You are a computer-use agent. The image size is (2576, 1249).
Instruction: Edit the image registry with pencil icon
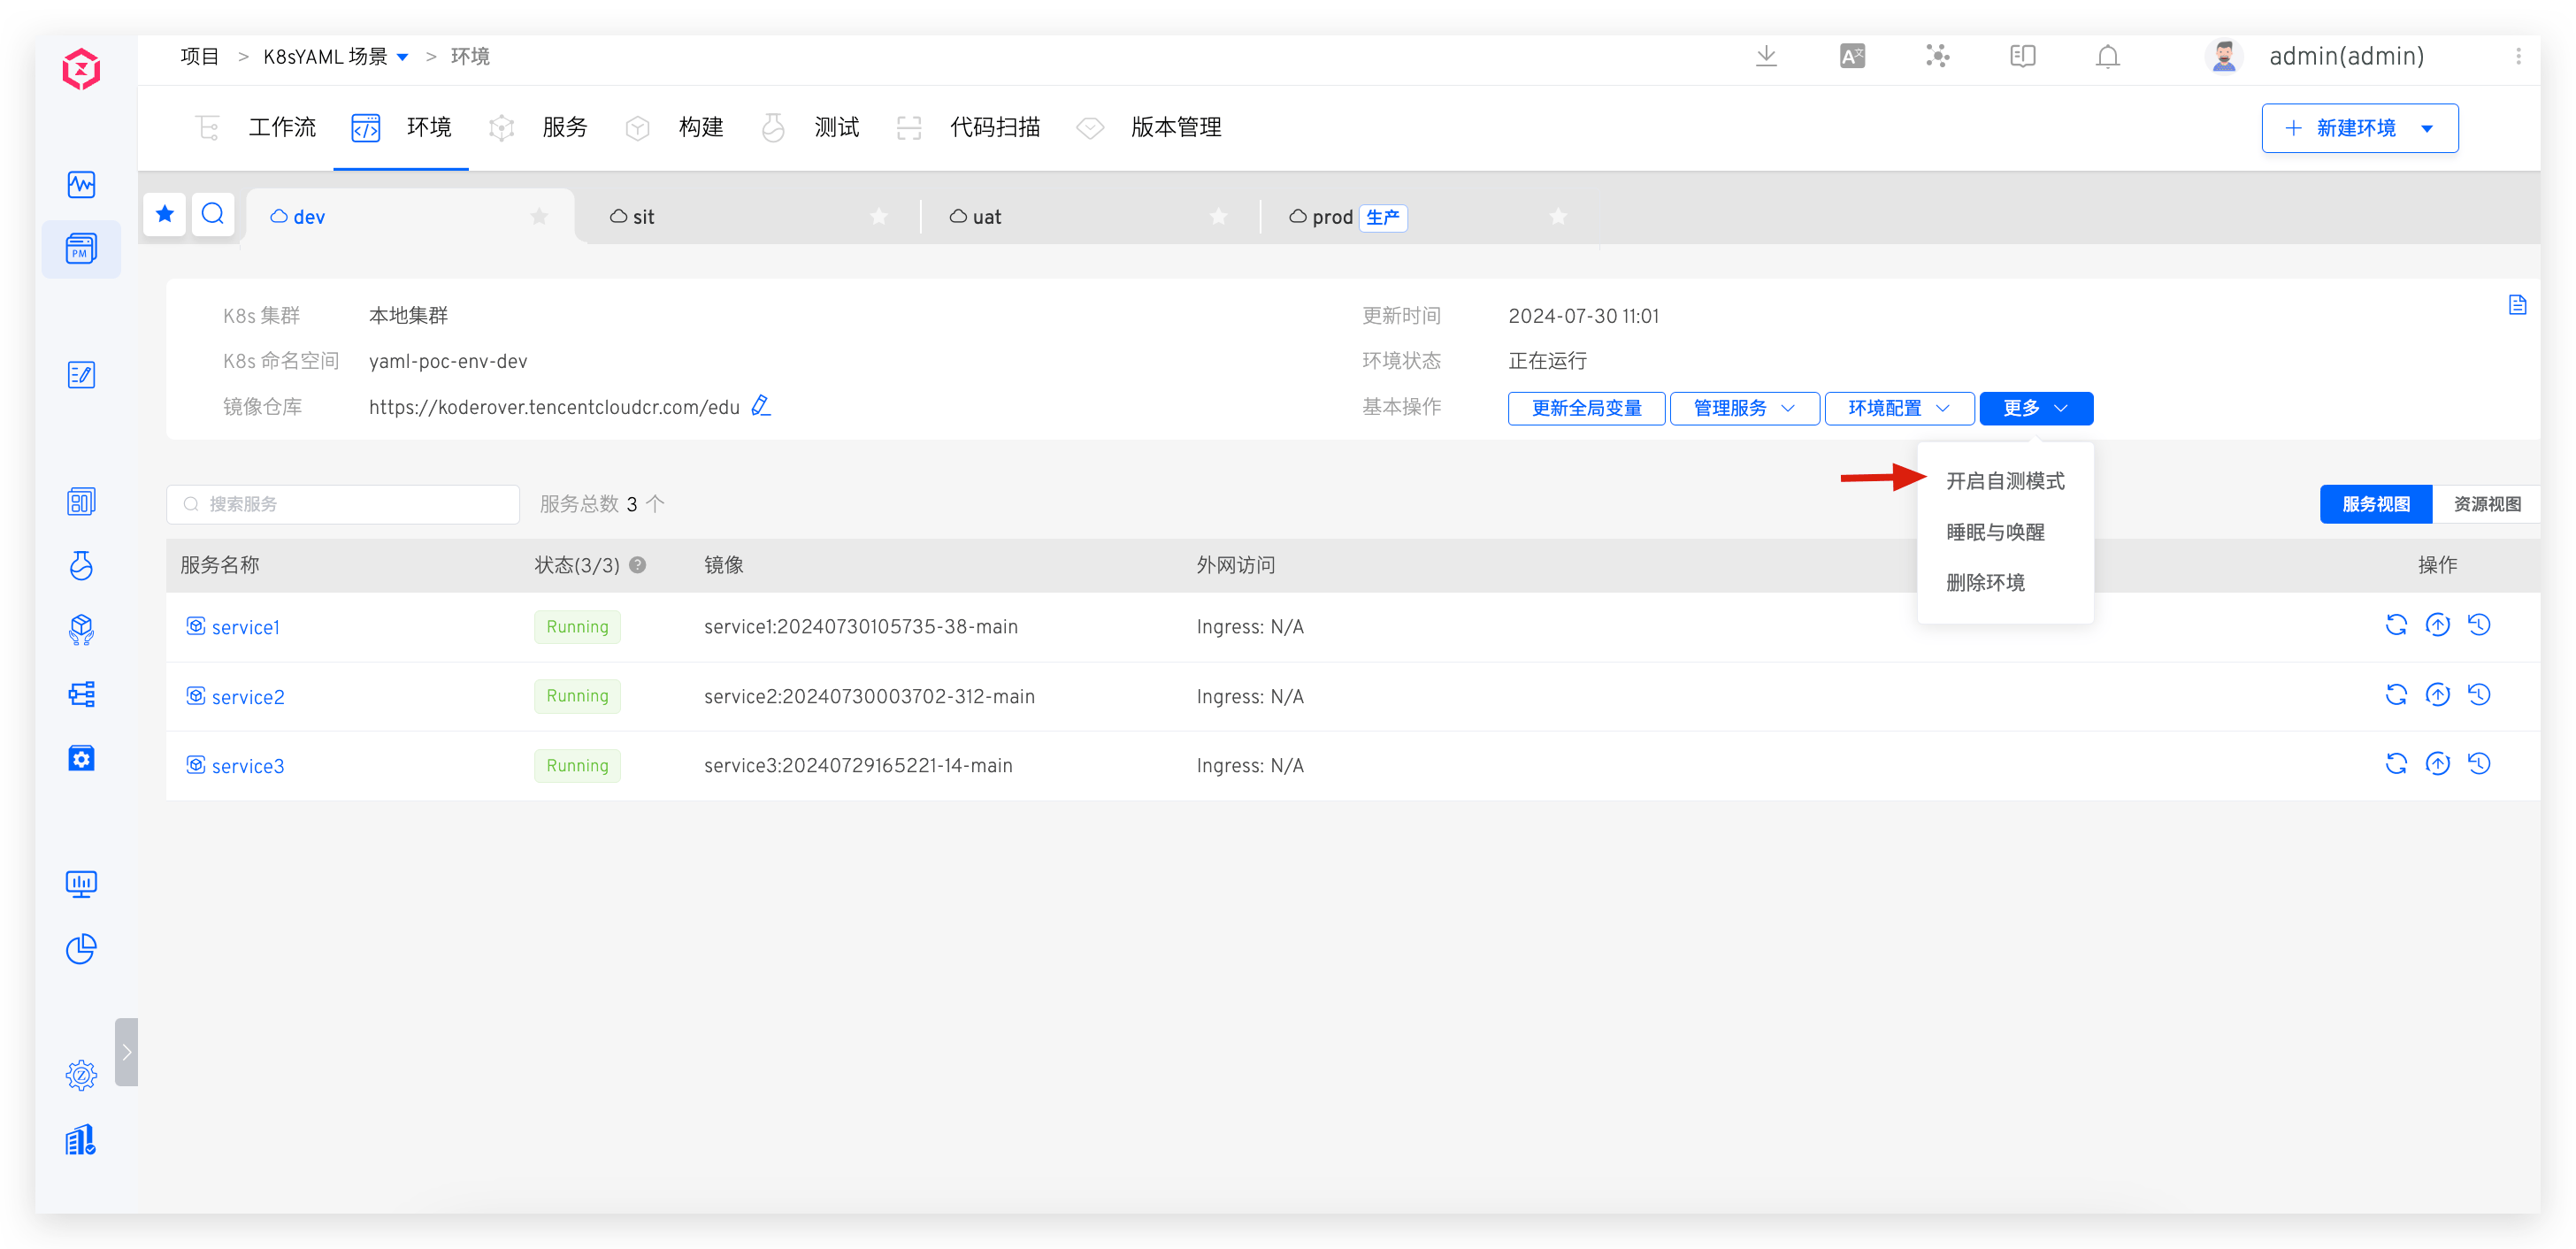(x=761, y=406)
